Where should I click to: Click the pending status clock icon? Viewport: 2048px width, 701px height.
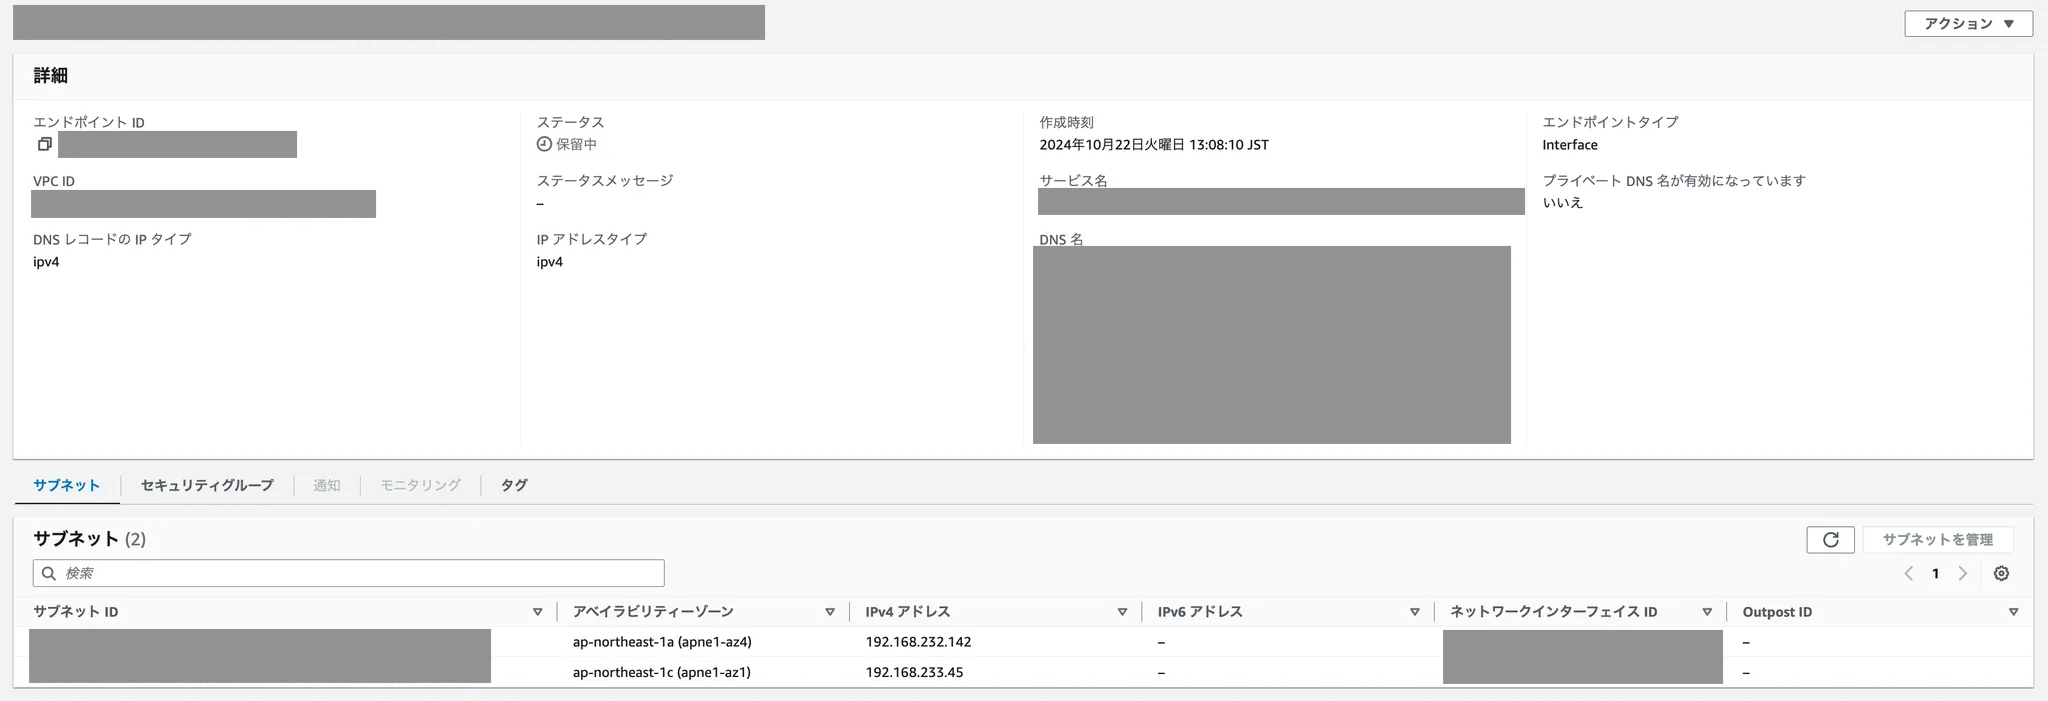coord(544,144)
